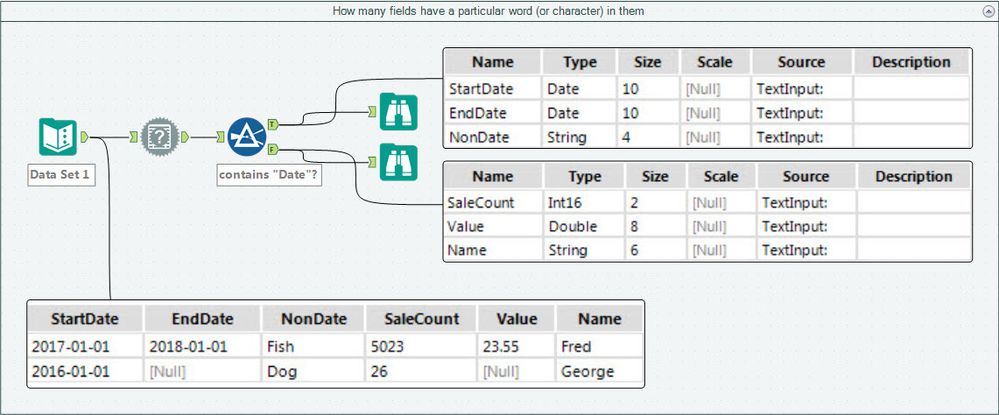The width and height of the screenshot is (999, 415).
Task: Click EndDate row in top table
Action: [x=707, y=113]
